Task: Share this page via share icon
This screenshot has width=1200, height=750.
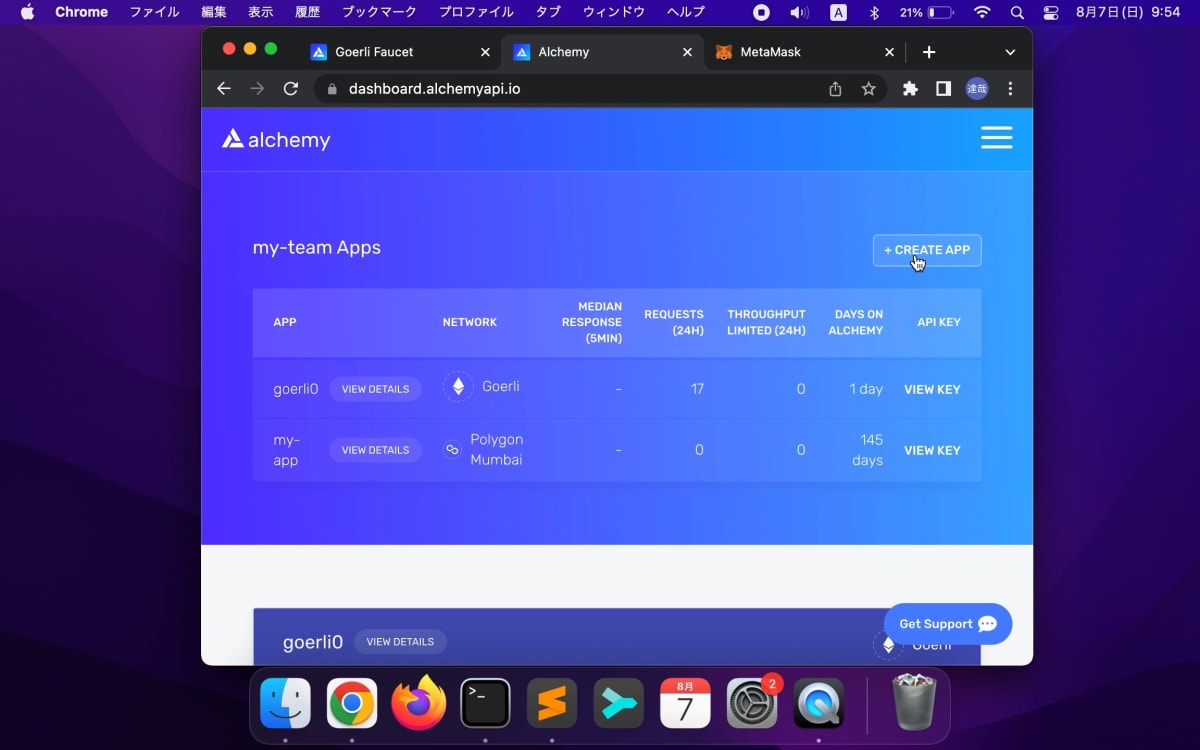Action: 835,89
